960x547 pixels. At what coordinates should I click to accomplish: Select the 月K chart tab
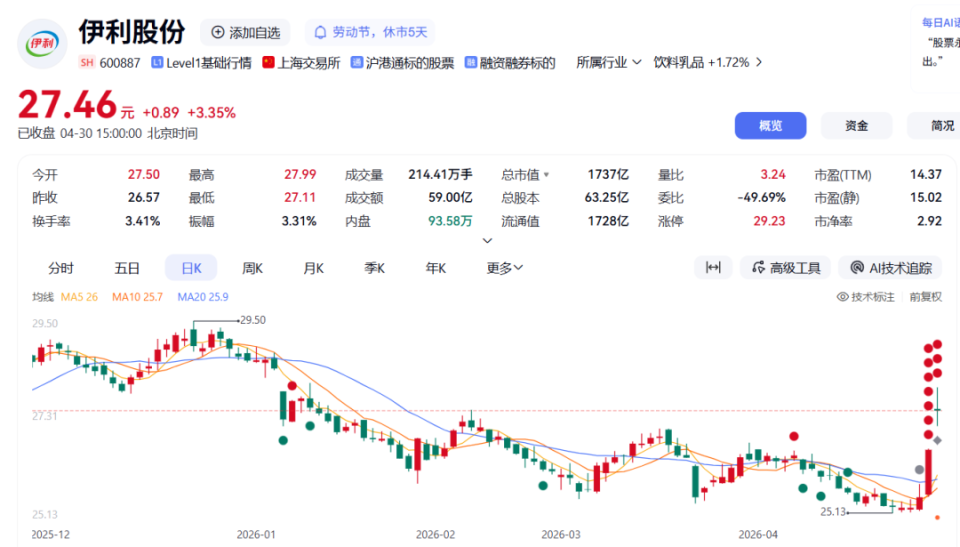point(313,268)
